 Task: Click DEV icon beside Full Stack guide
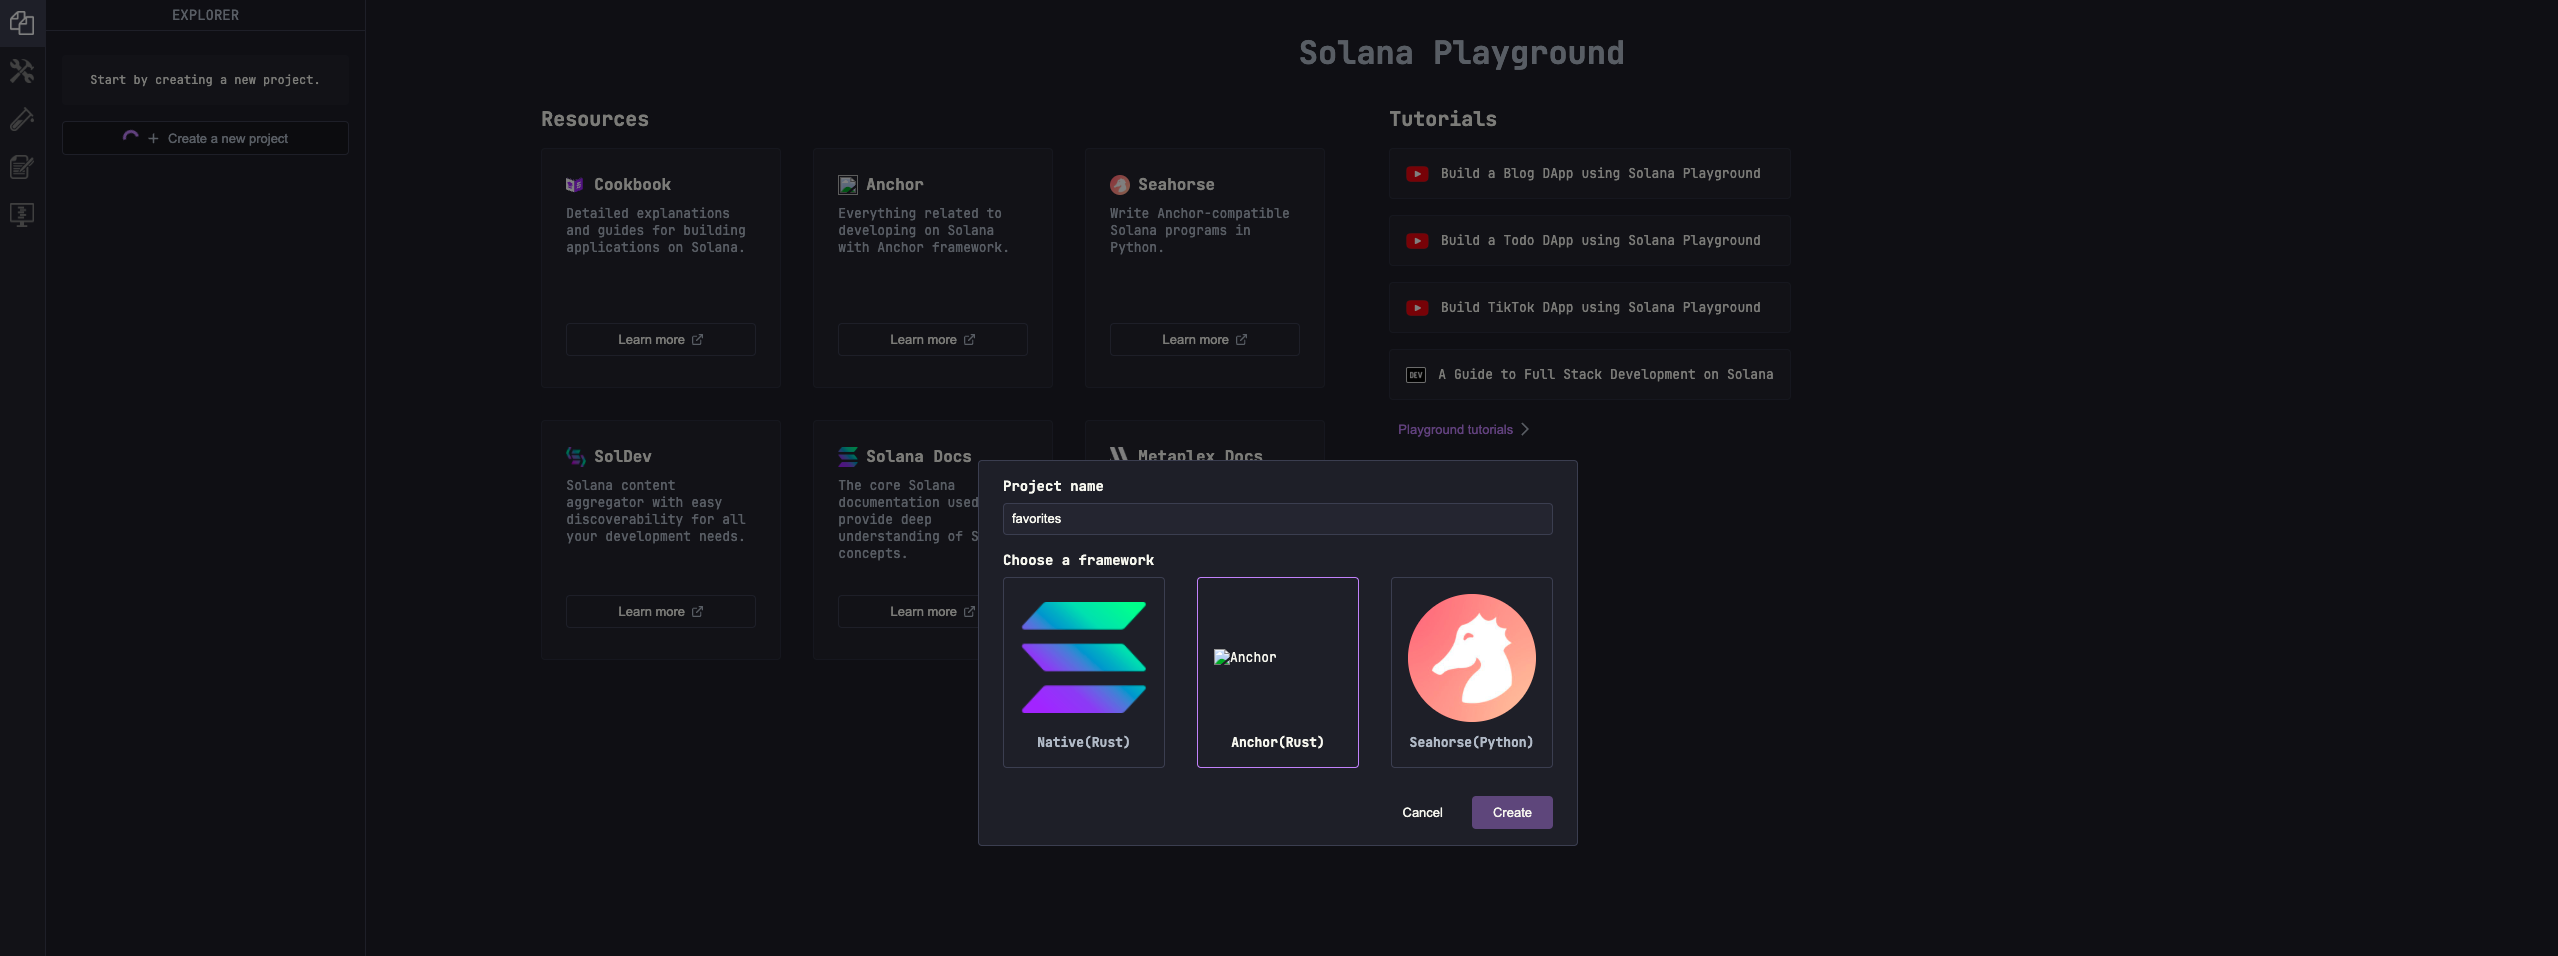1416,375
